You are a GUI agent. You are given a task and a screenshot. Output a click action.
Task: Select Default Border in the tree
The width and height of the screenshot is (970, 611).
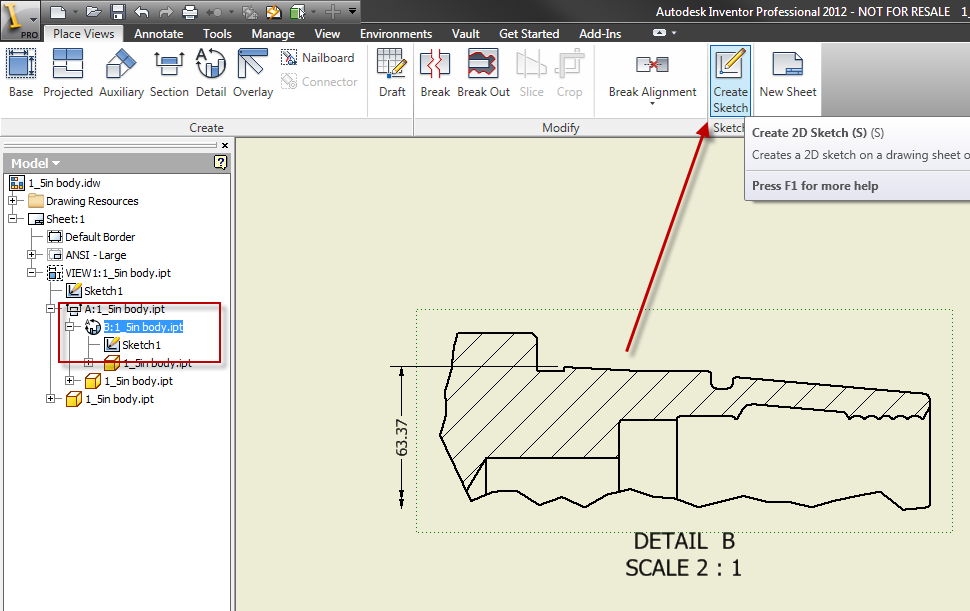[100, 237]
